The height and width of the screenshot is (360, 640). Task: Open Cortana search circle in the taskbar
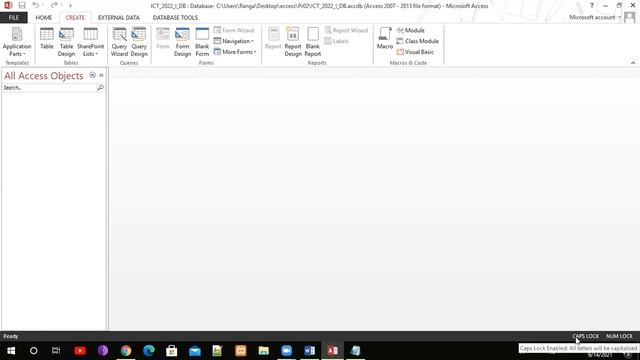coord(33,351)
